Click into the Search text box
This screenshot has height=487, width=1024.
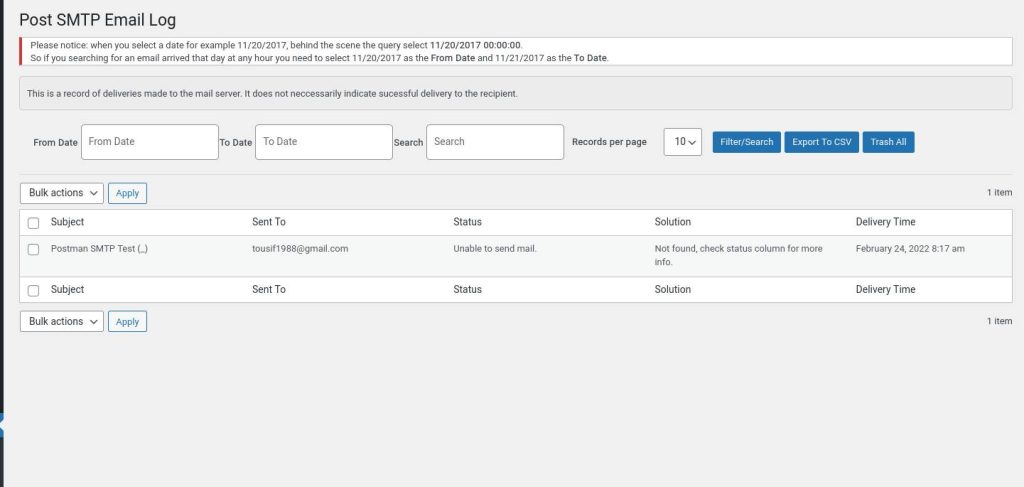point(495,142)
